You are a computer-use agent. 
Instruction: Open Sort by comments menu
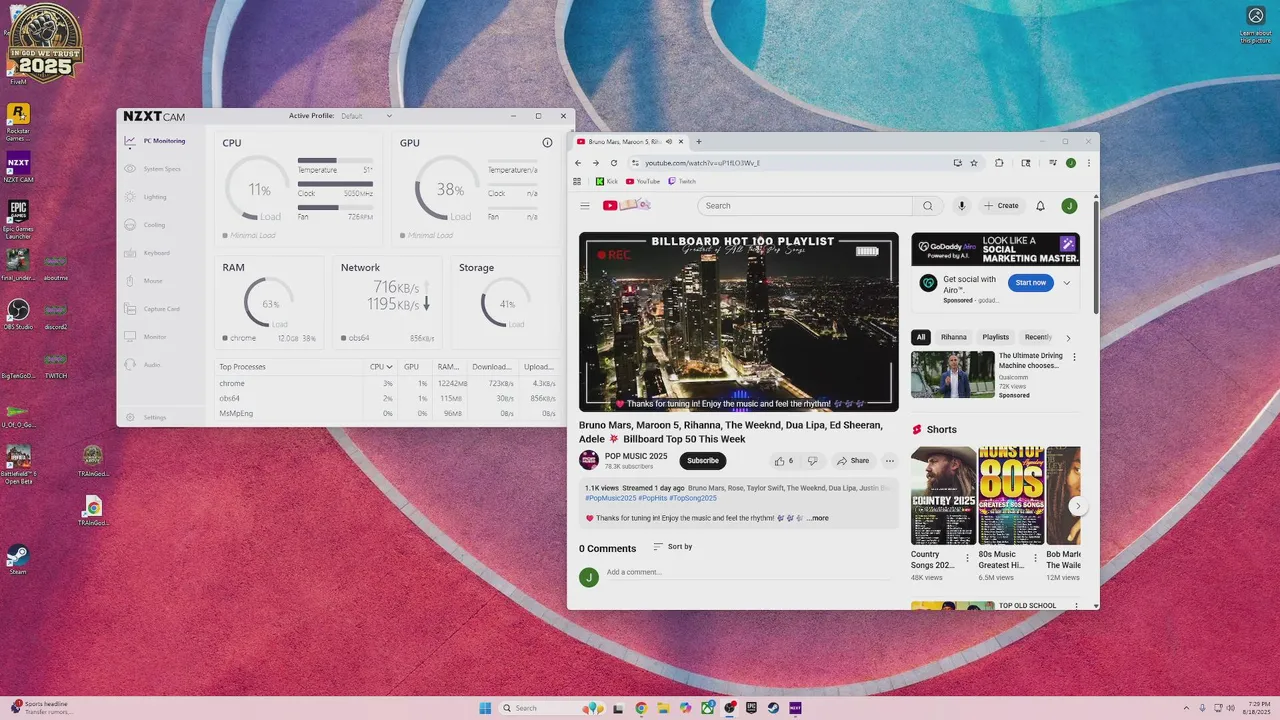(672, 547)
